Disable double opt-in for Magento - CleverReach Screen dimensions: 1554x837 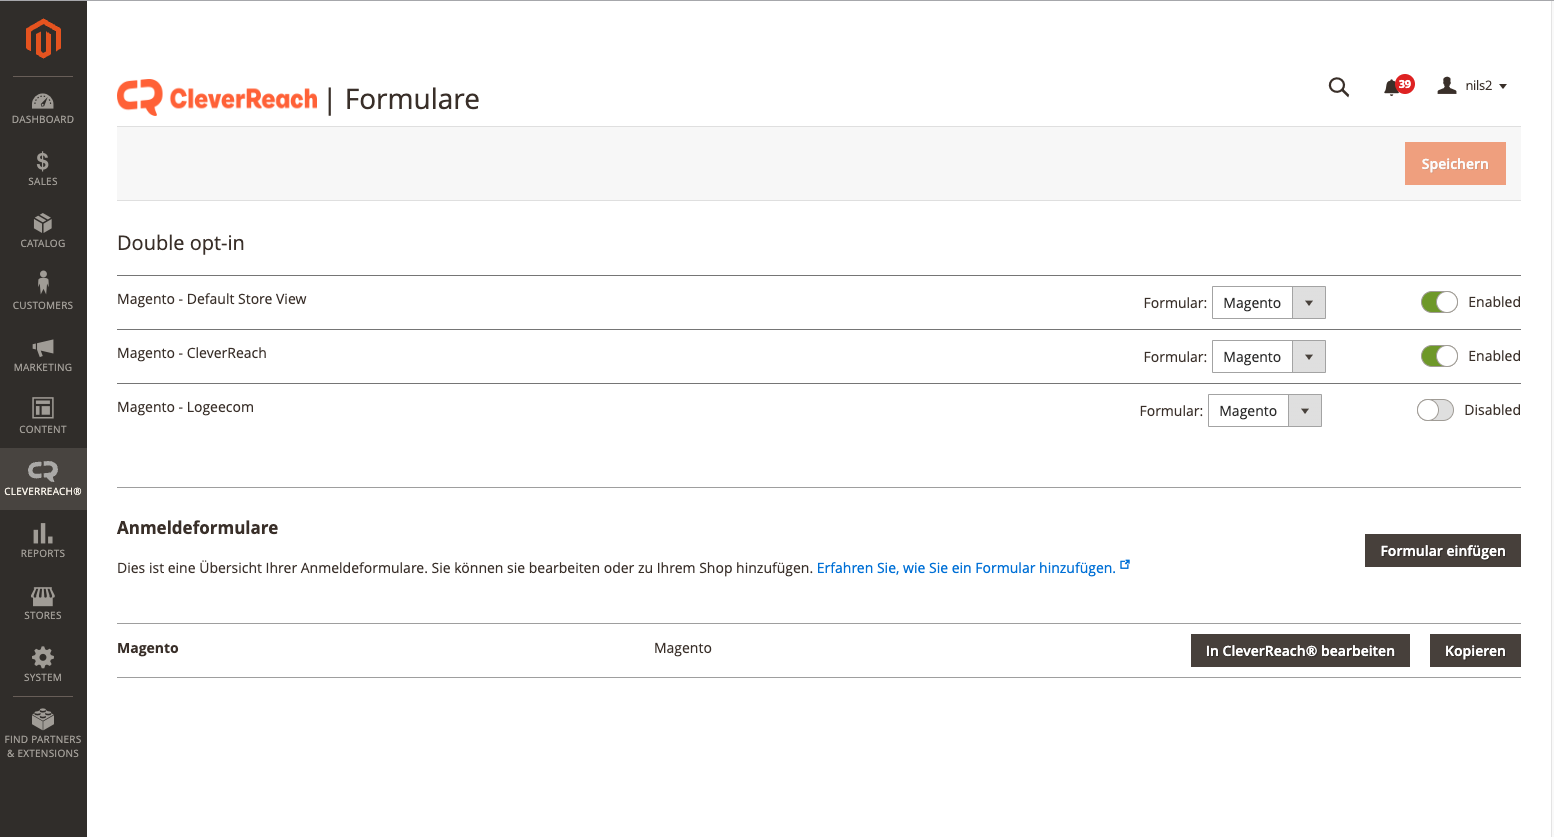pyautogui.click(x=1439, y=356)
